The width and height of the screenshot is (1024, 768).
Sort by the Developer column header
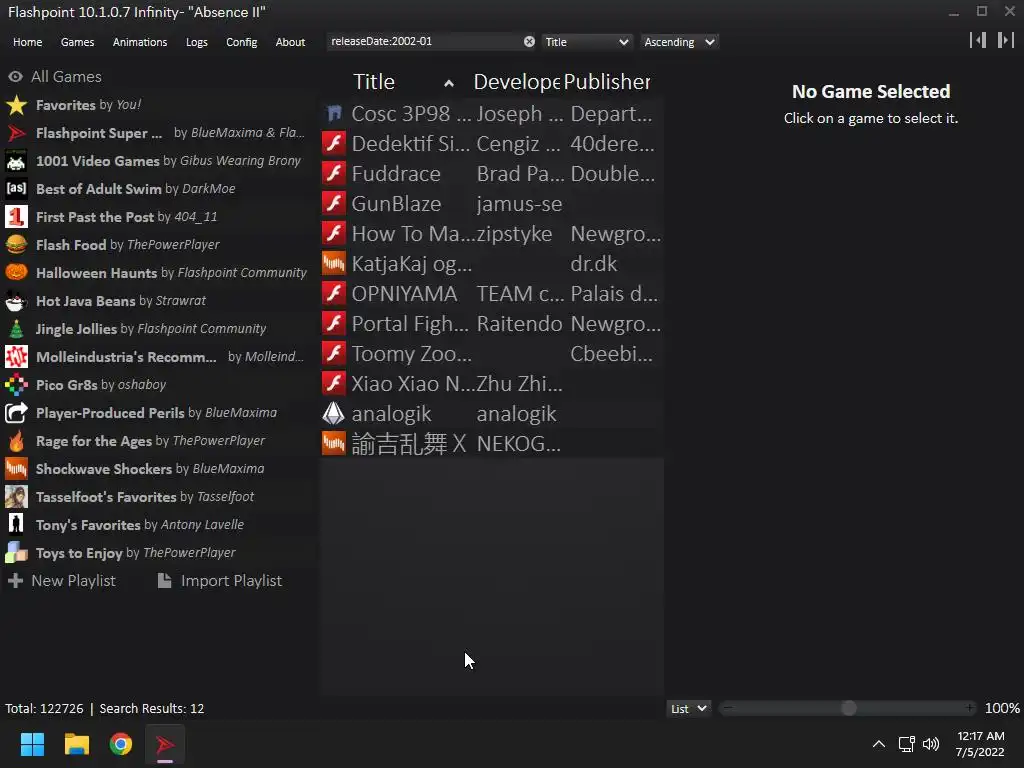pos(517,82)
